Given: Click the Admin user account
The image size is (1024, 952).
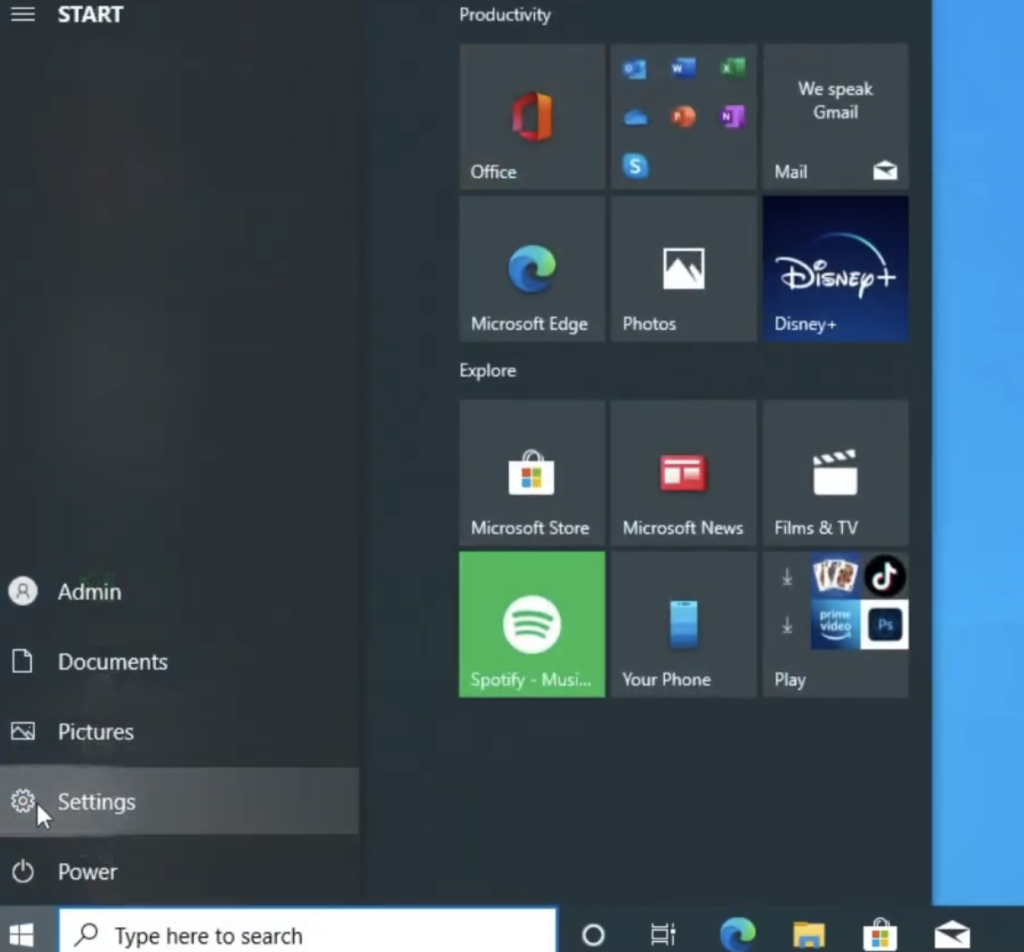Looking at the screenshot, I should 88,592.
